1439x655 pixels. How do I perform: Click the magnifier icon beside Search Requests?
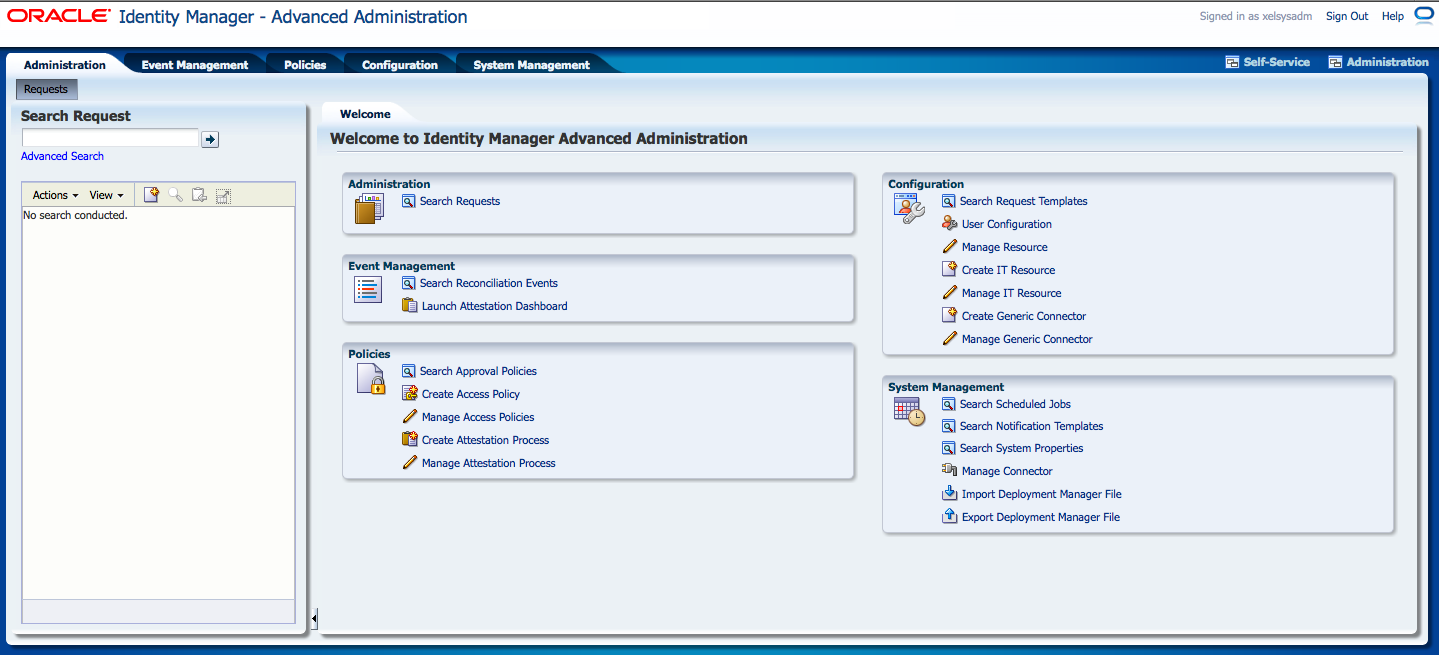(408, 201)
